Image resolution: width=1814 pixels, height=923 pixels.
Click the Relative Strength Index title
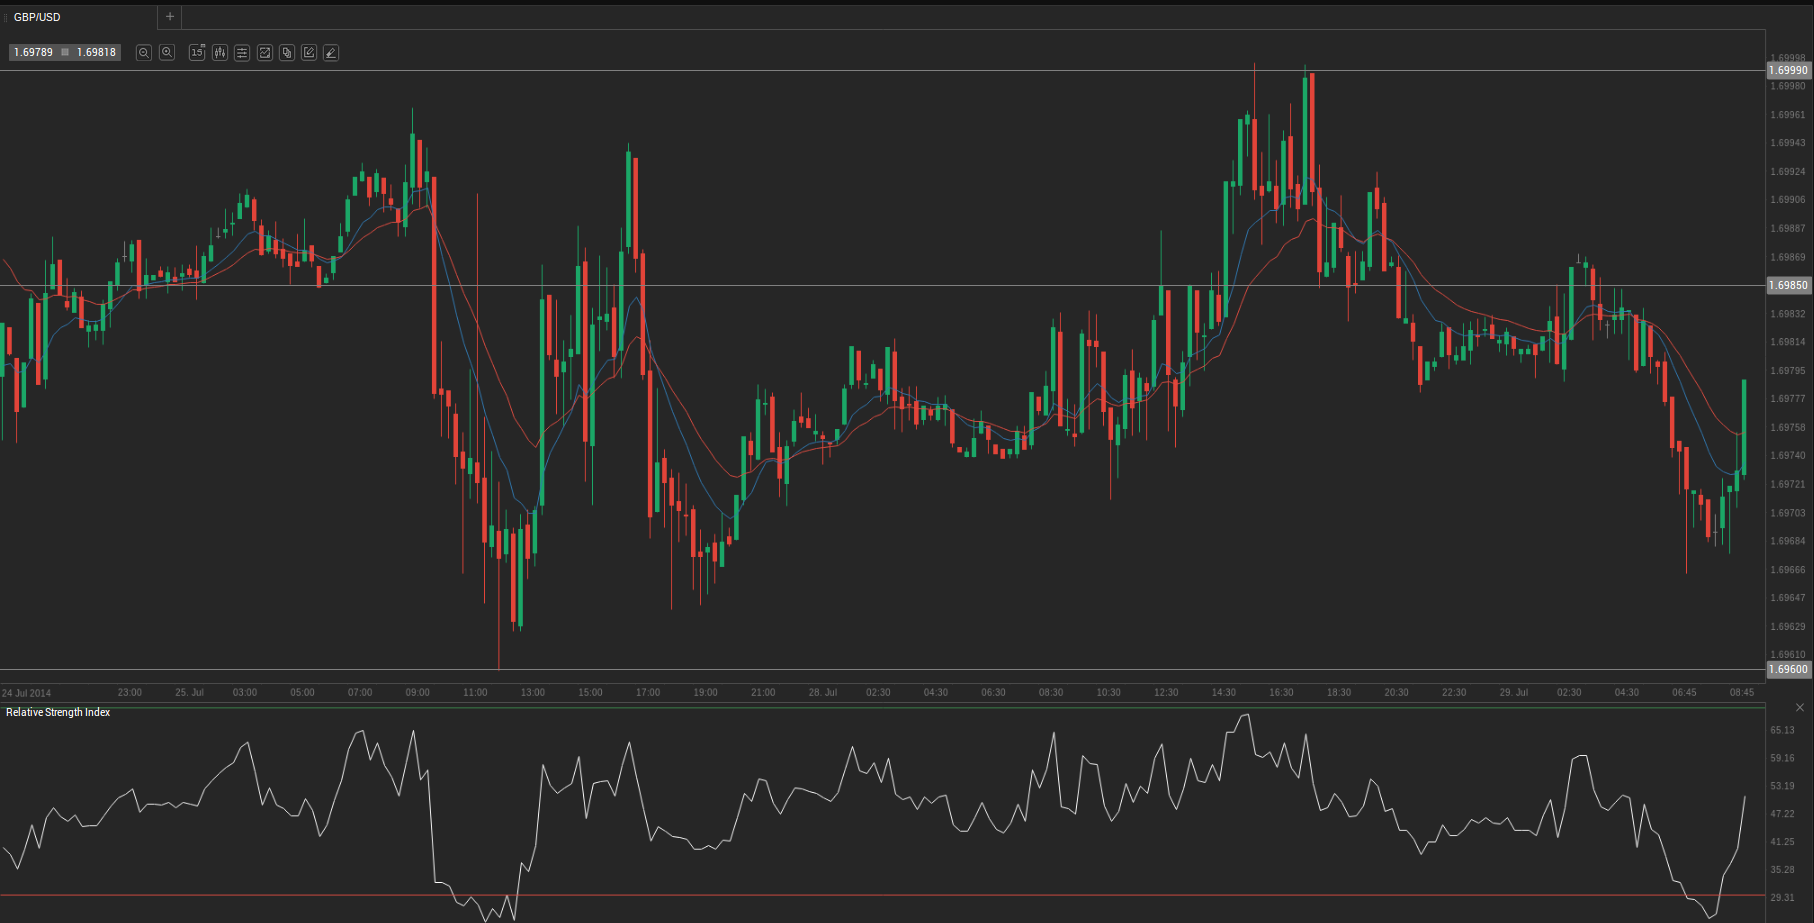tap(58, 712)
